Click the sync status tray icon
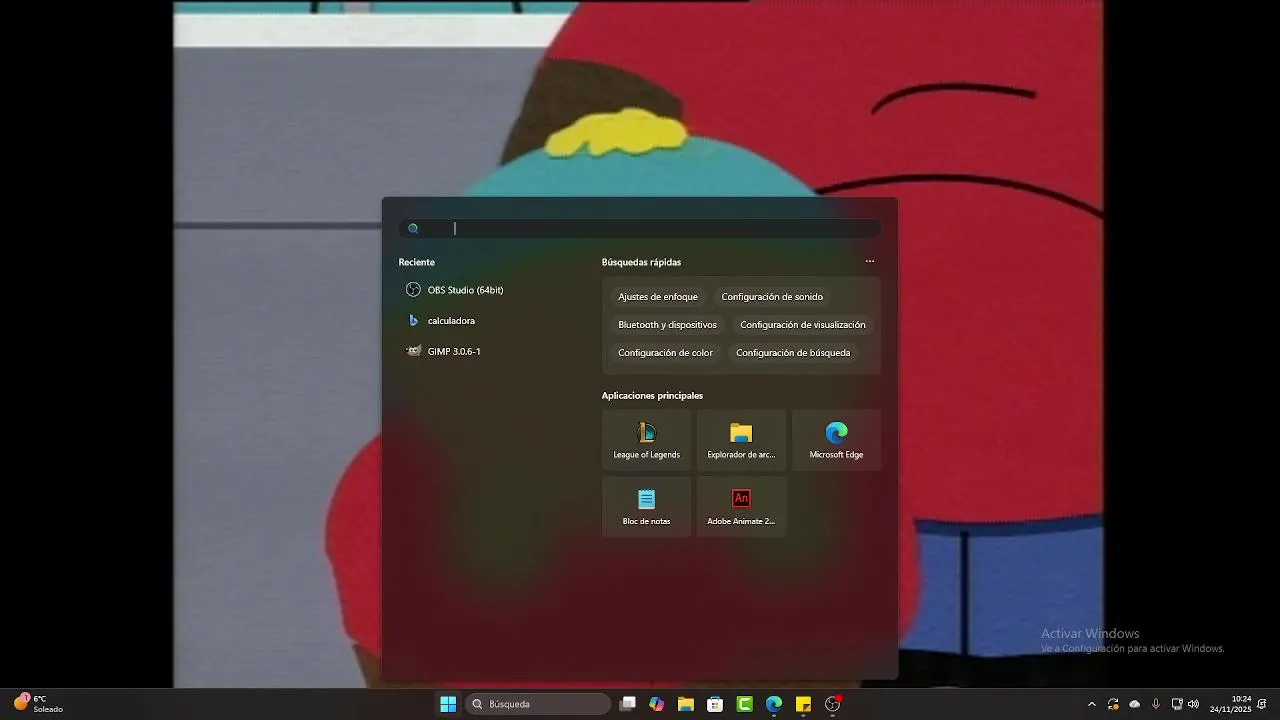 point(1113,704)
